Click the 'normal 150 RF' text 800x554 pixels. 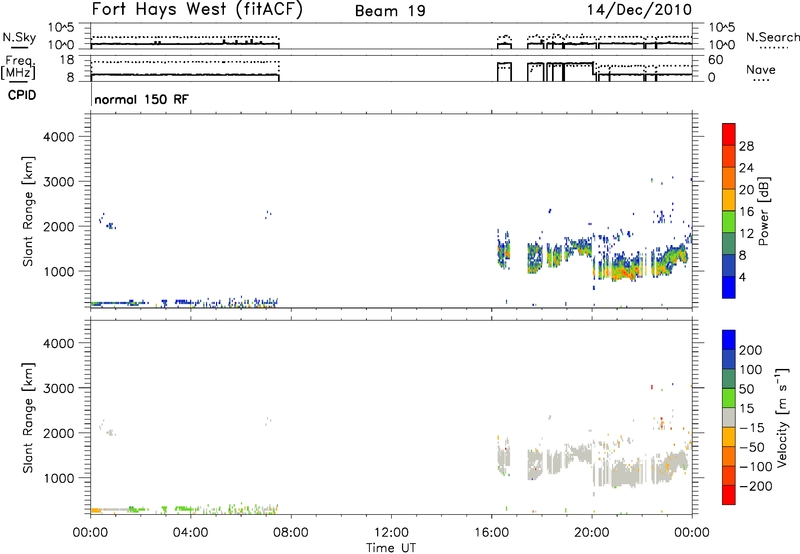pos(141,99)
